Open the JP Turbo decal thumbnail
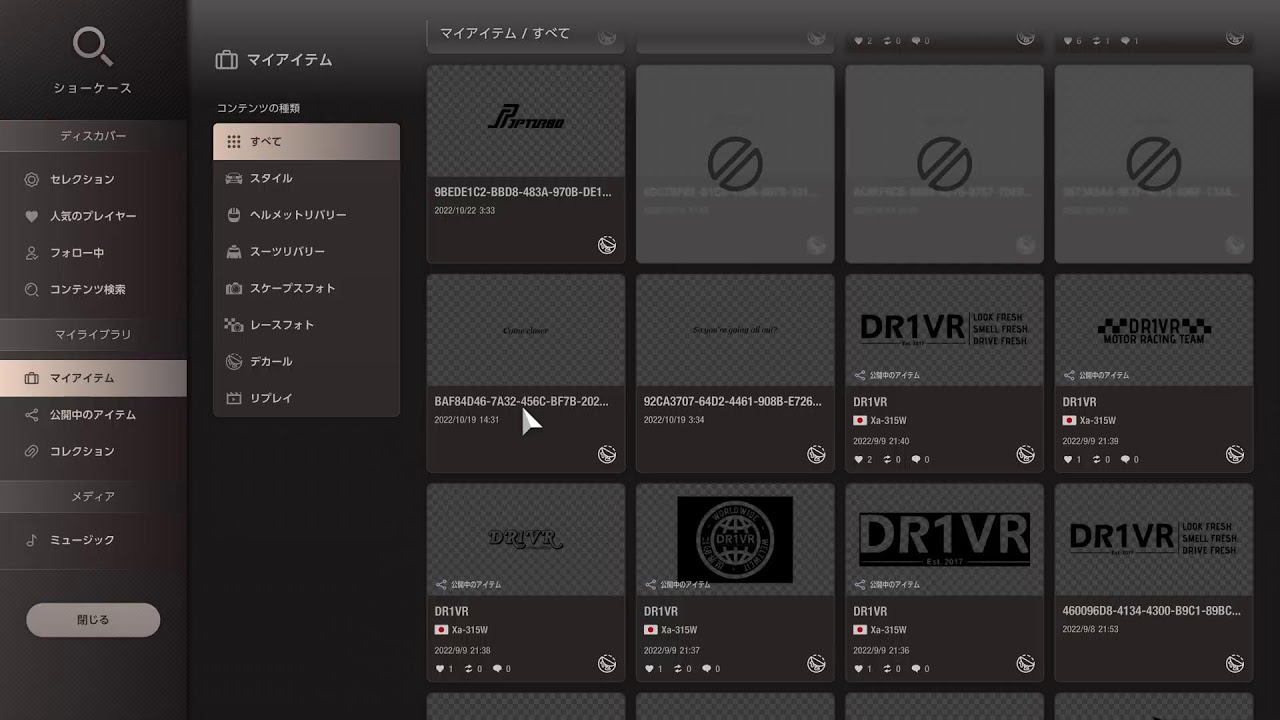Screen dimensions: 1280x720 pos(526,121)
